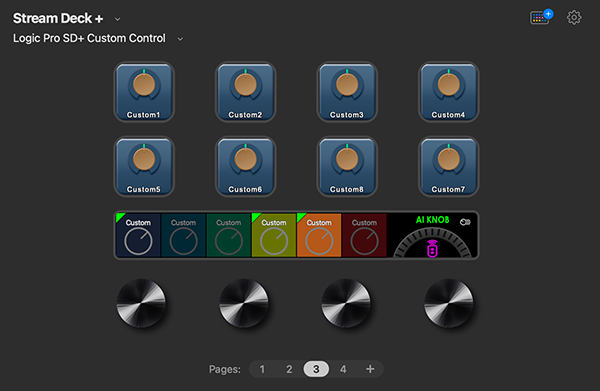Image resolution: width=600 pixels, height=391 pixels.
Task: Click the magenta remote icon in AI KNOB
Action: (432, 249)
